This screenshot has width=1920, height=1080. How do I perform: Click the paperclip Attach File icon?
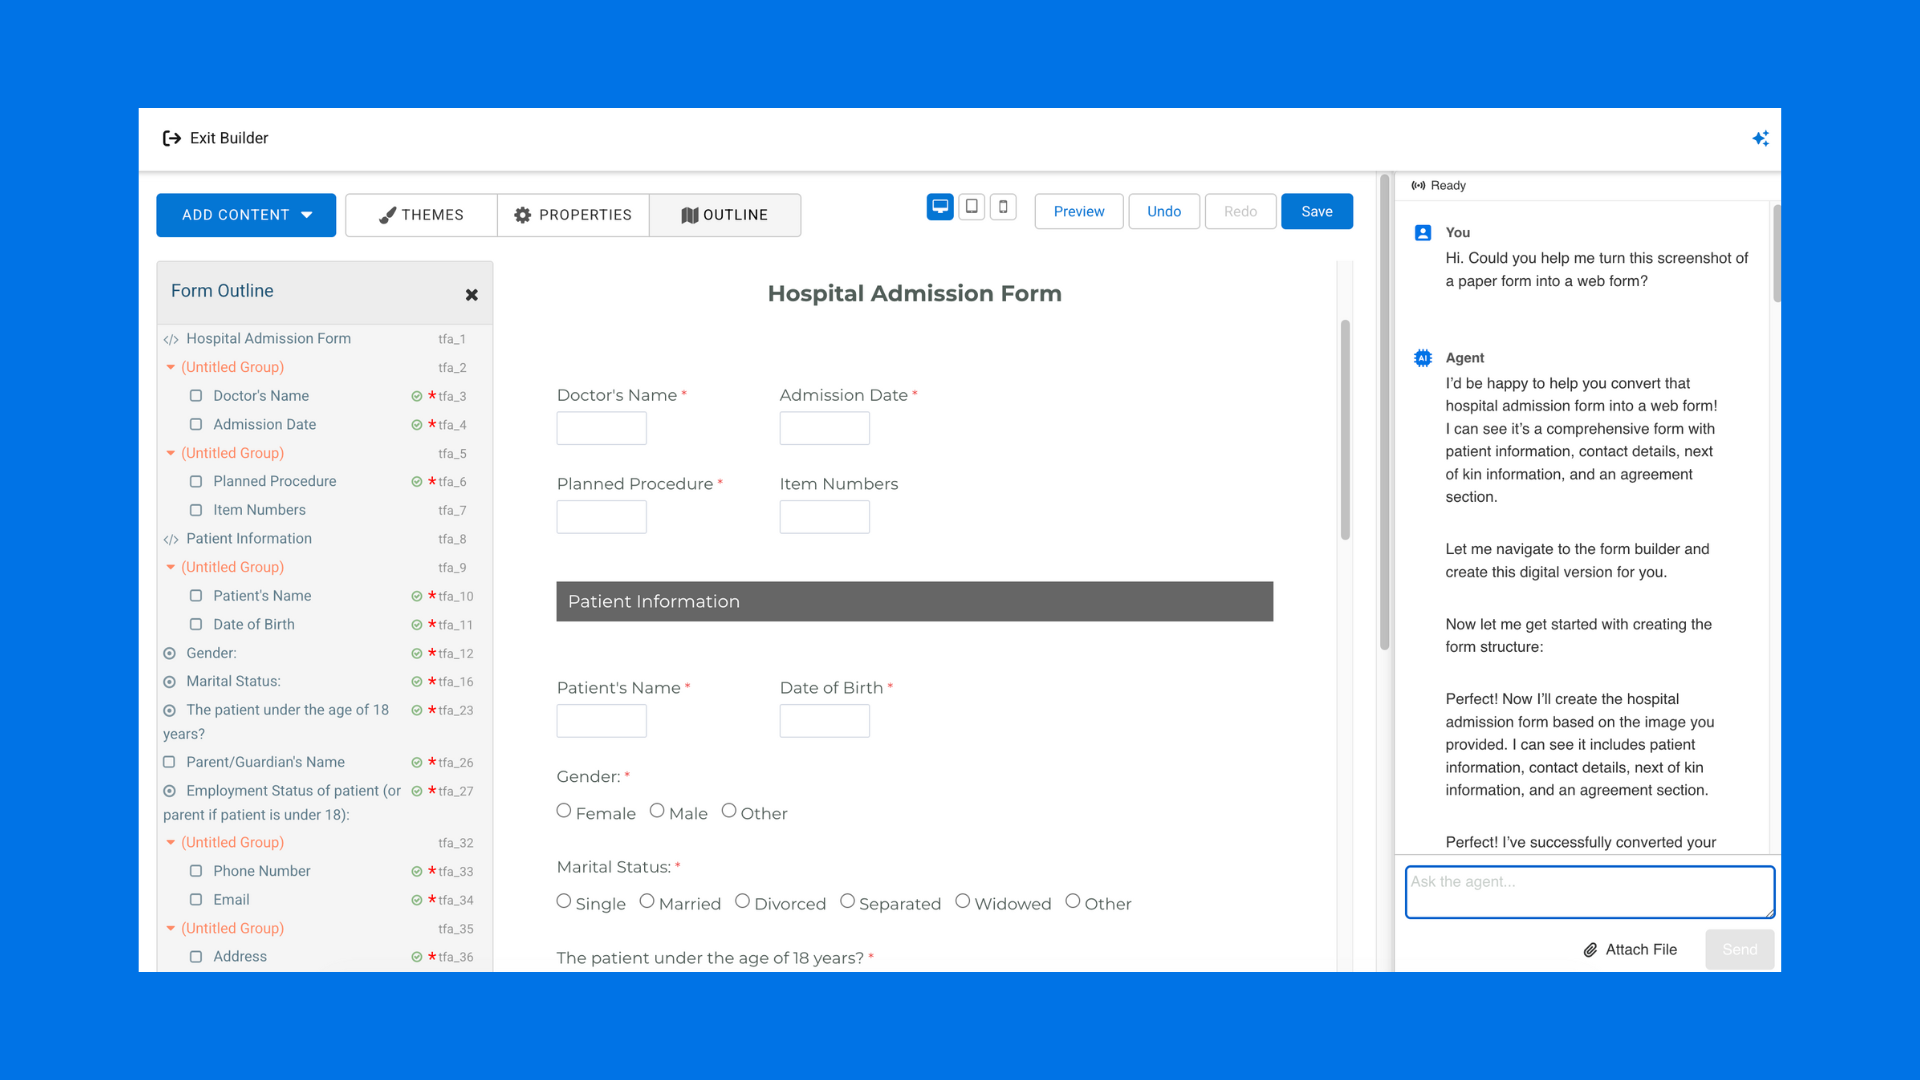click(x=1590, y=950)
